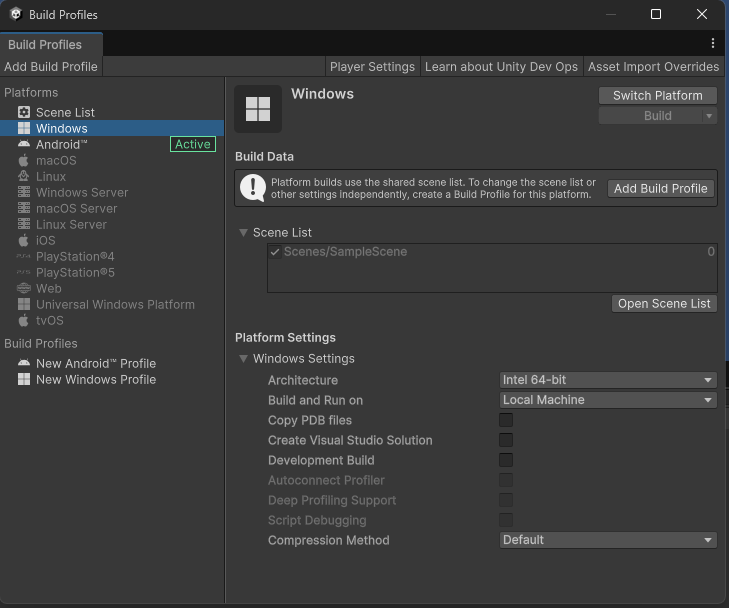Select the macOS platform text
The image size is (729, 608).
pos(56,160)
